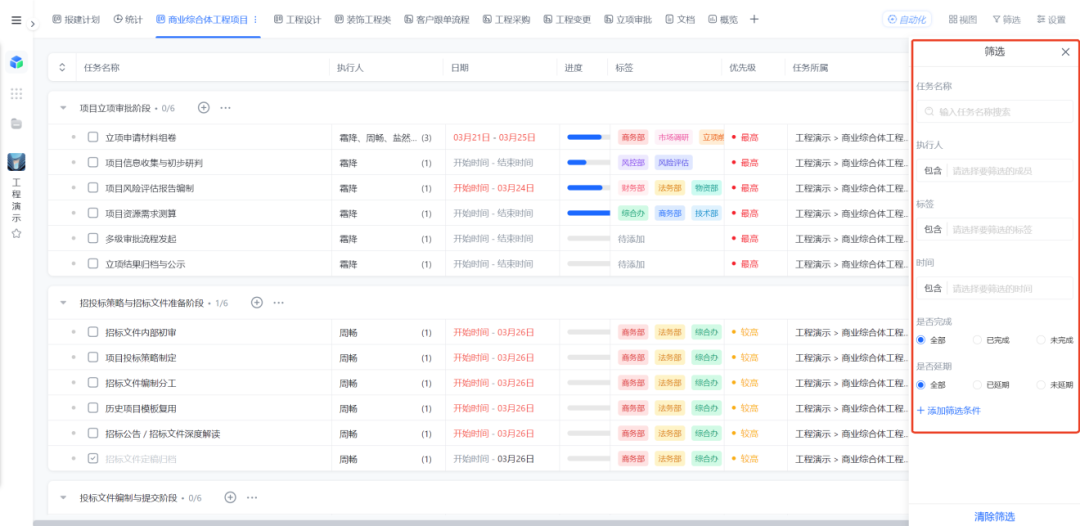The image size is (1080, 526).
Task: Collapse the 项目立项审批阶段 group
Action: [63, 108]
